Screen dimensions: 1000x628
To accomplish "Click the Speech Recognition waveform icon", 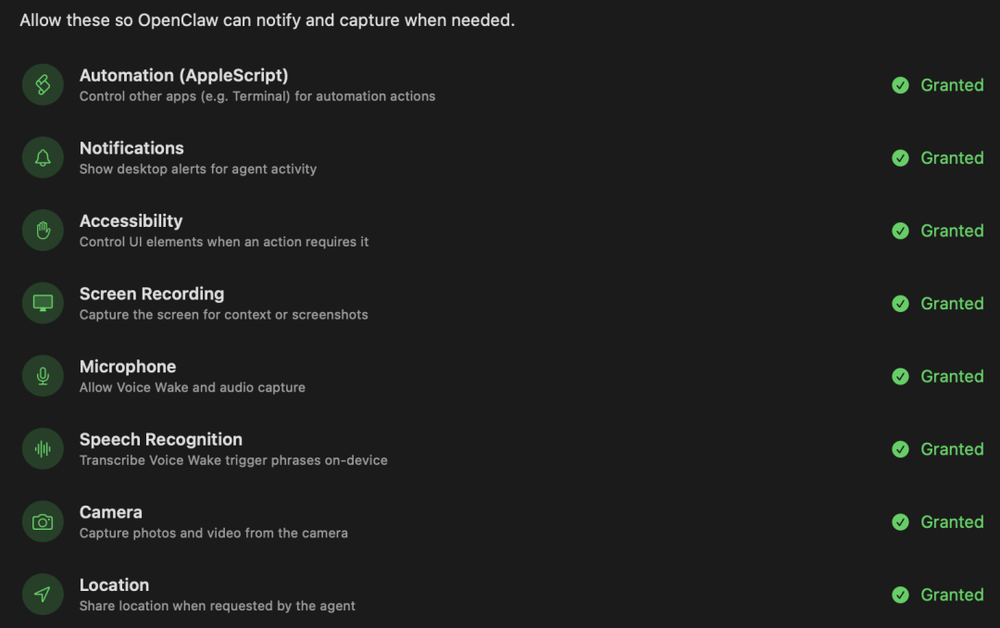I will tap(43, 449).
